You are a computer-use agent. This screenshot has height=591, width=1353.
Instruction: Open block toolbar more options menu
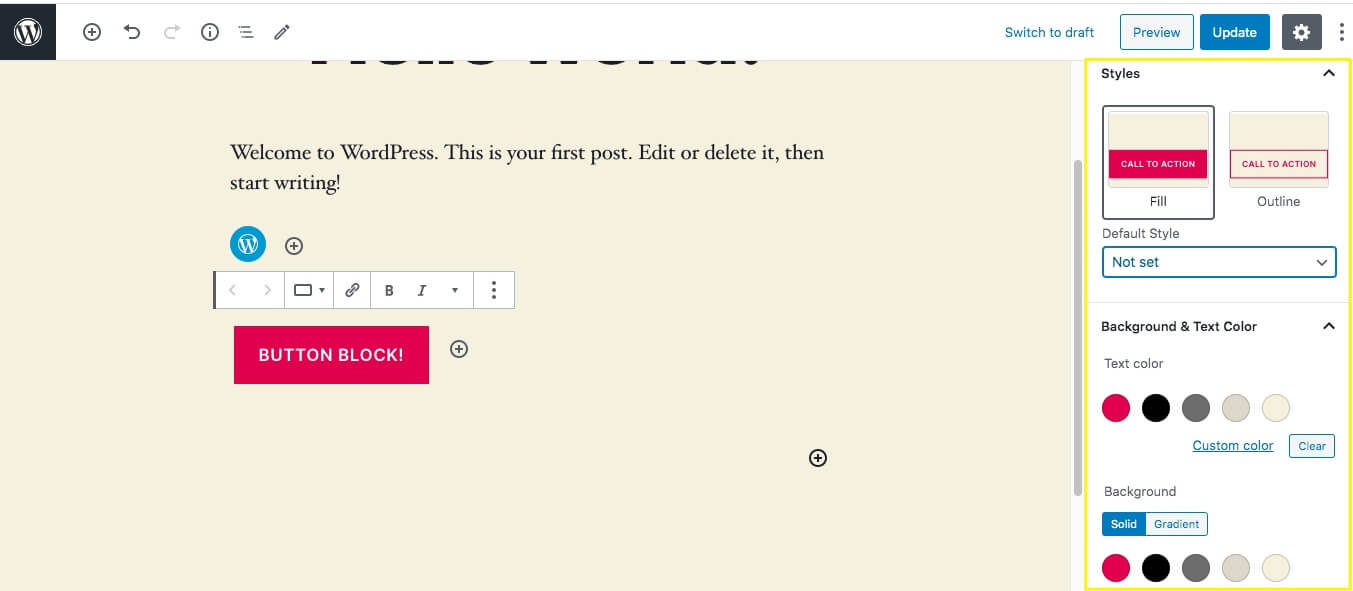coord(494,290)
